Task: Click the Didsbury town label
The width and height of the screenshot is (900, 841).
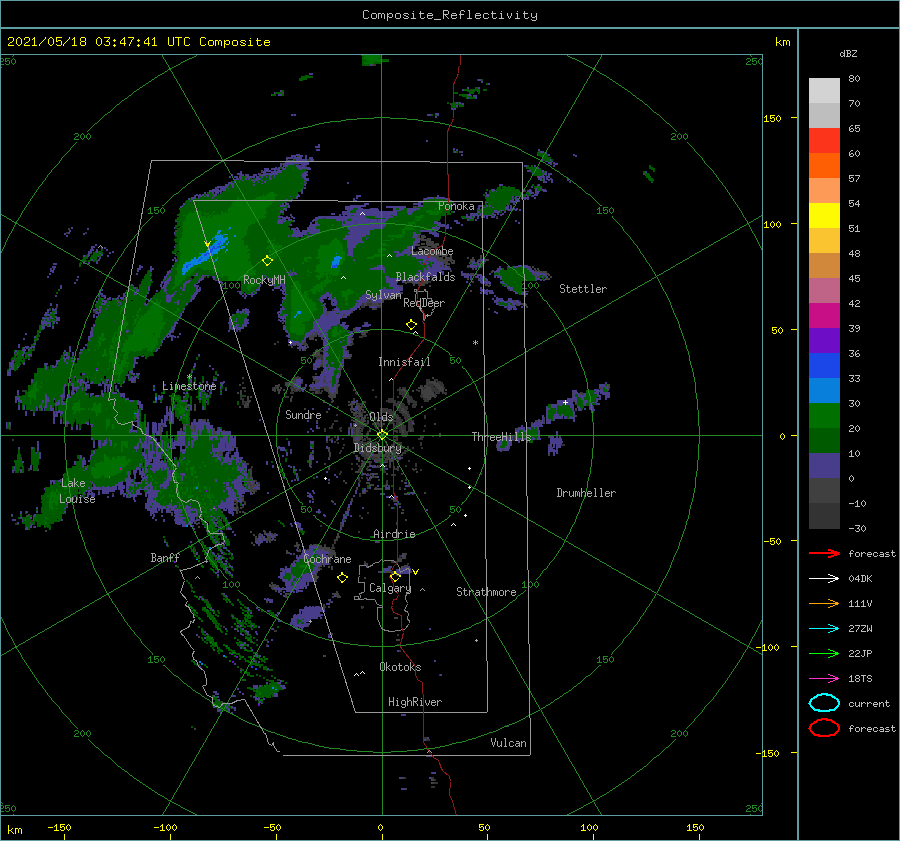Action: [x=378, y=448]
